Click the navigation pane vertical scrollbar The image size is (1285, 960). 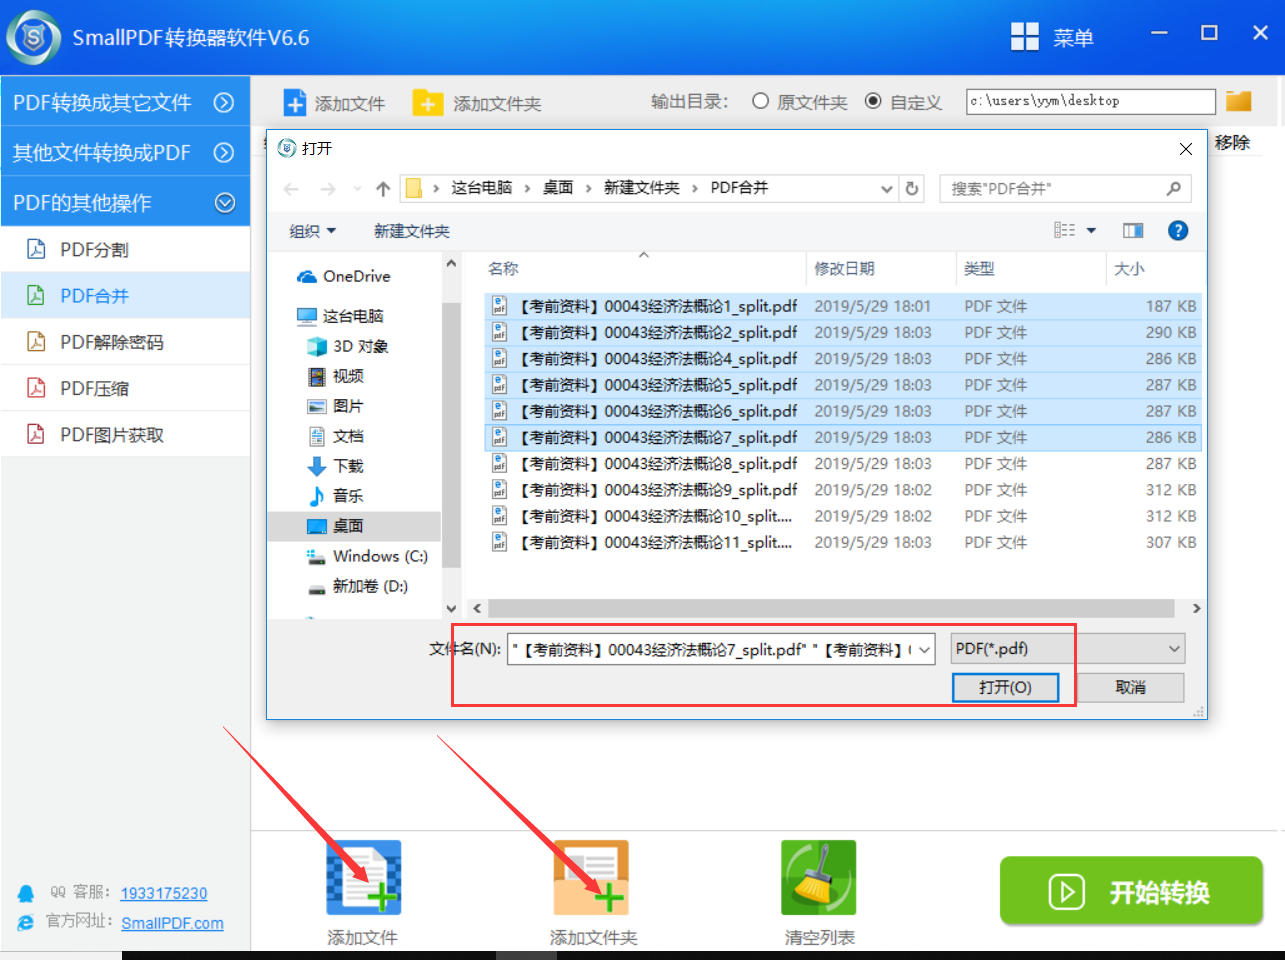tap(451, 435)
